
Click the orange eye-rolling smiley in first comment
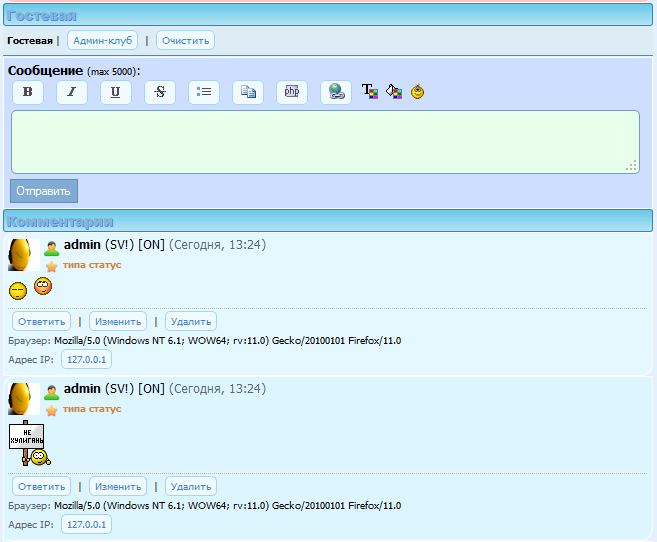(43, 286)
